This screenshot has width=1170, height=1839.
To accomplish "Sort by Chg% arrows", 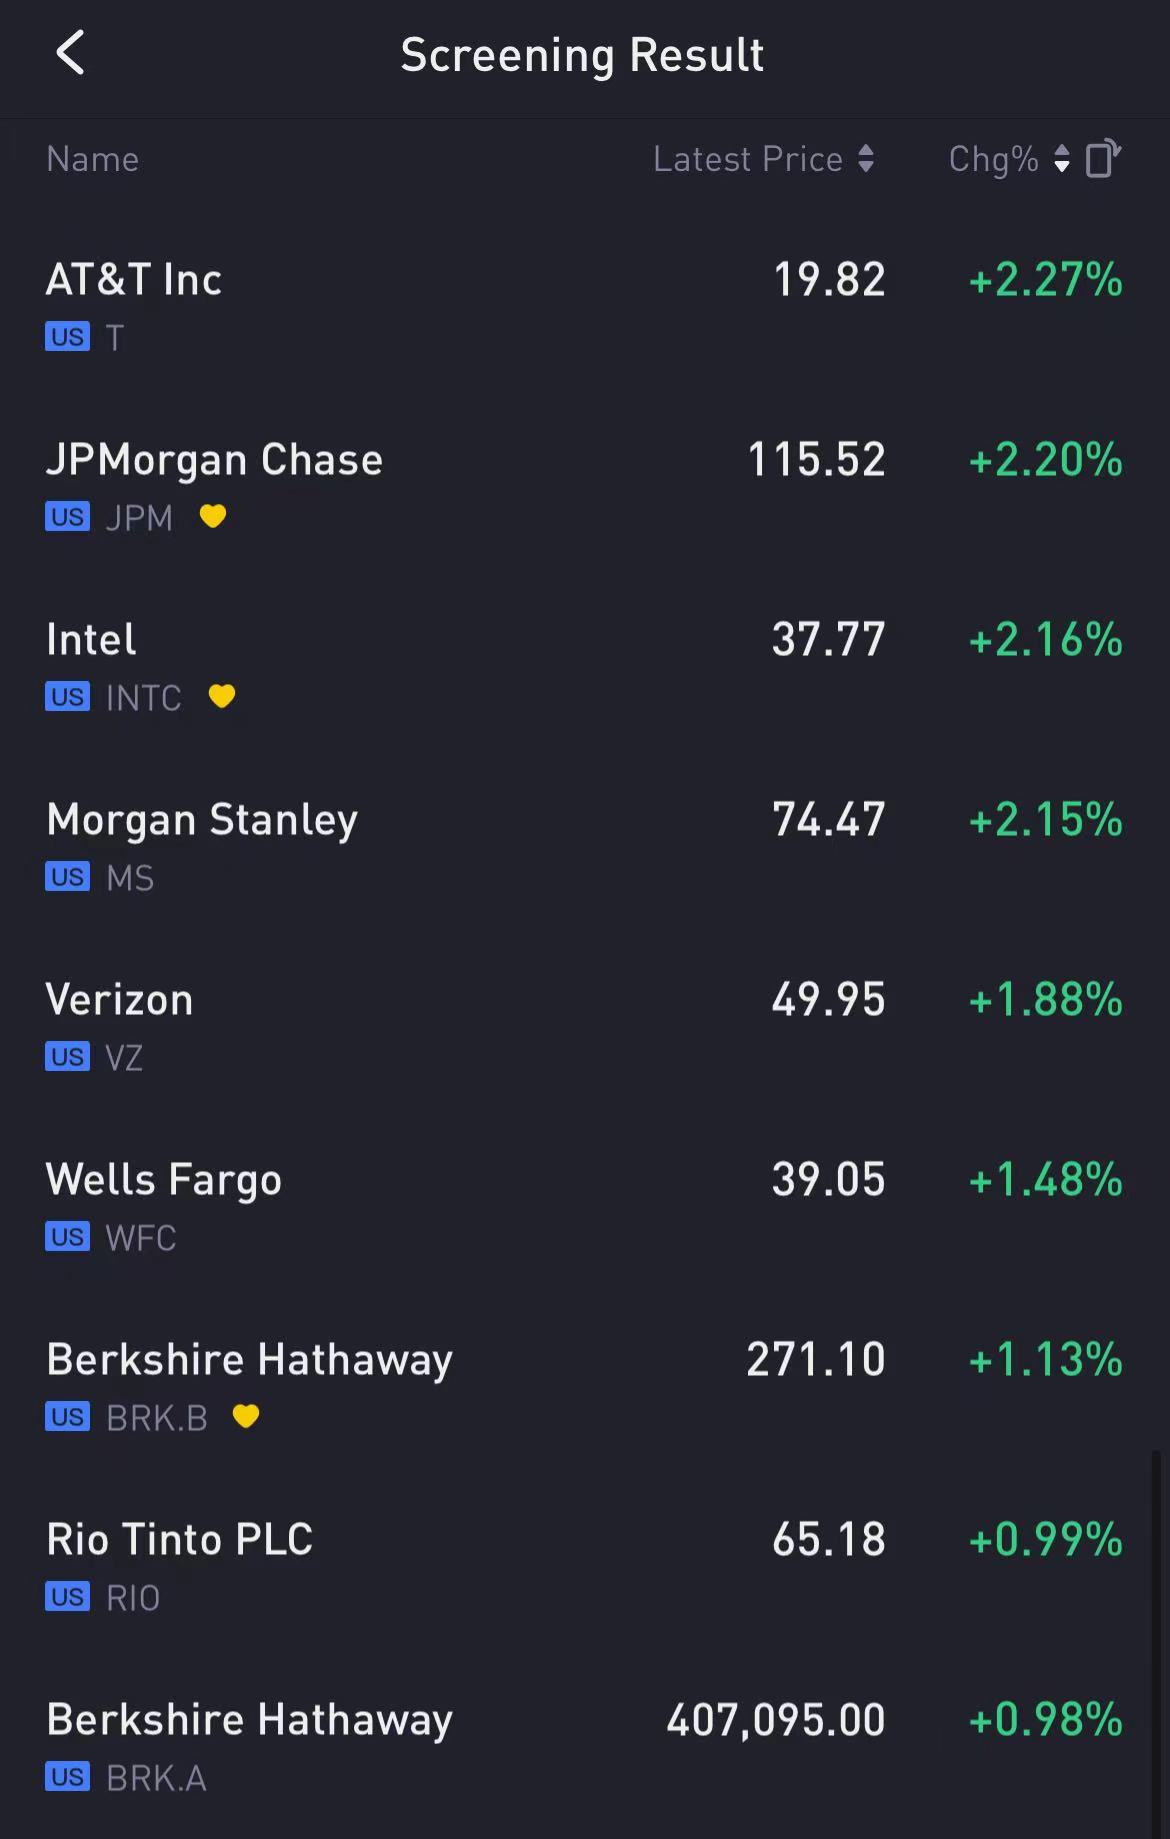I will [1062, 159].
